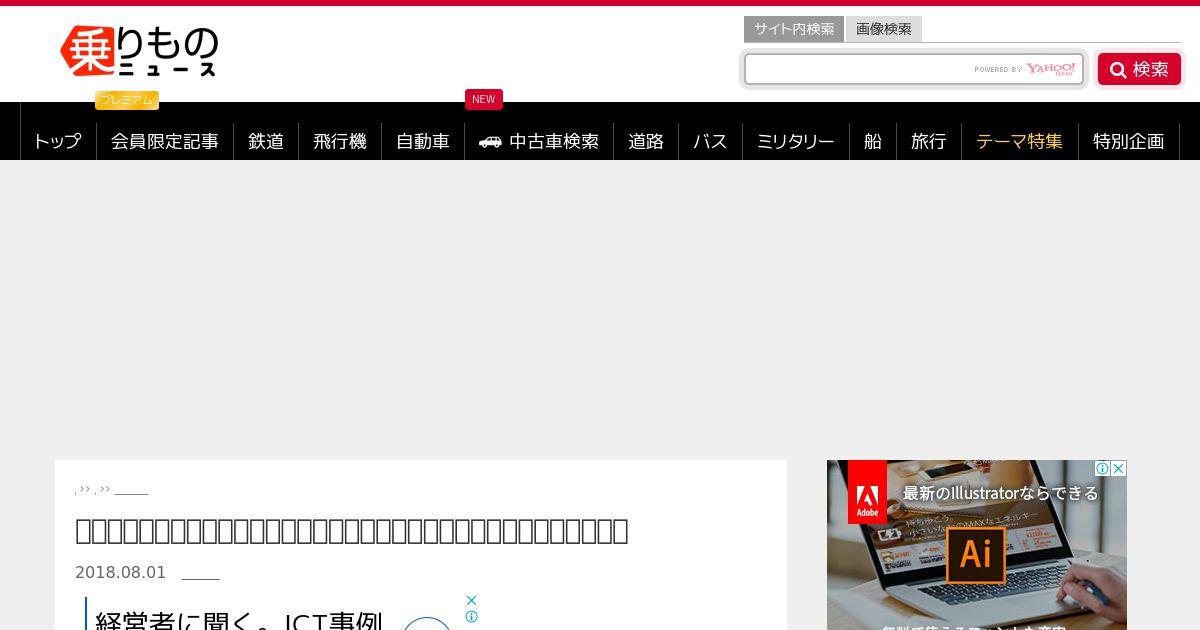Click the プレミアム badge above the menu

pyautogui.click(x=127, y=100)
